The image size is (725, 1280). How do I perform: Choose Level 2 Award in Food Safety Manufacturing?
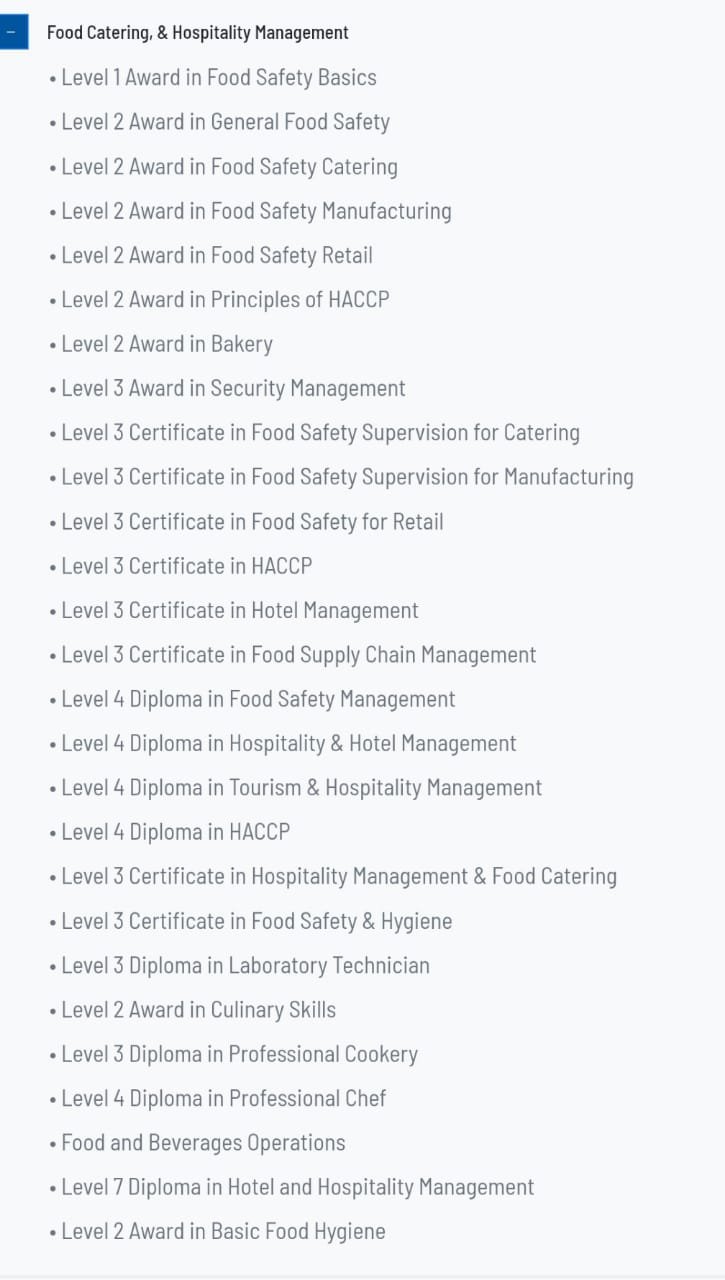[x=257, y=211]
